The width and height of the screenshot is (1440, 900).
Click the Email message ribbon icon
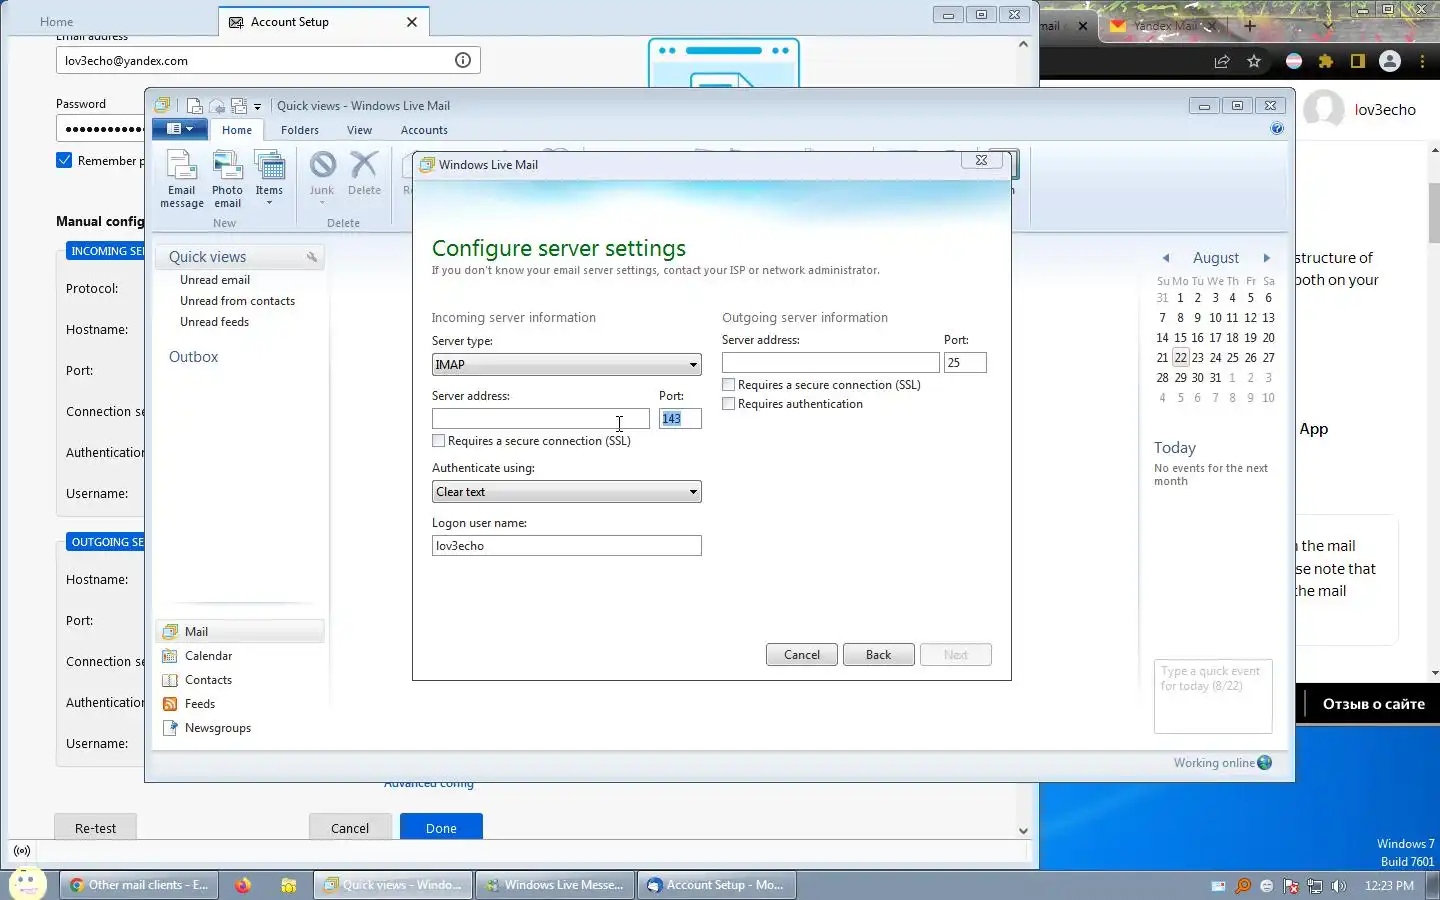point(181,179)
